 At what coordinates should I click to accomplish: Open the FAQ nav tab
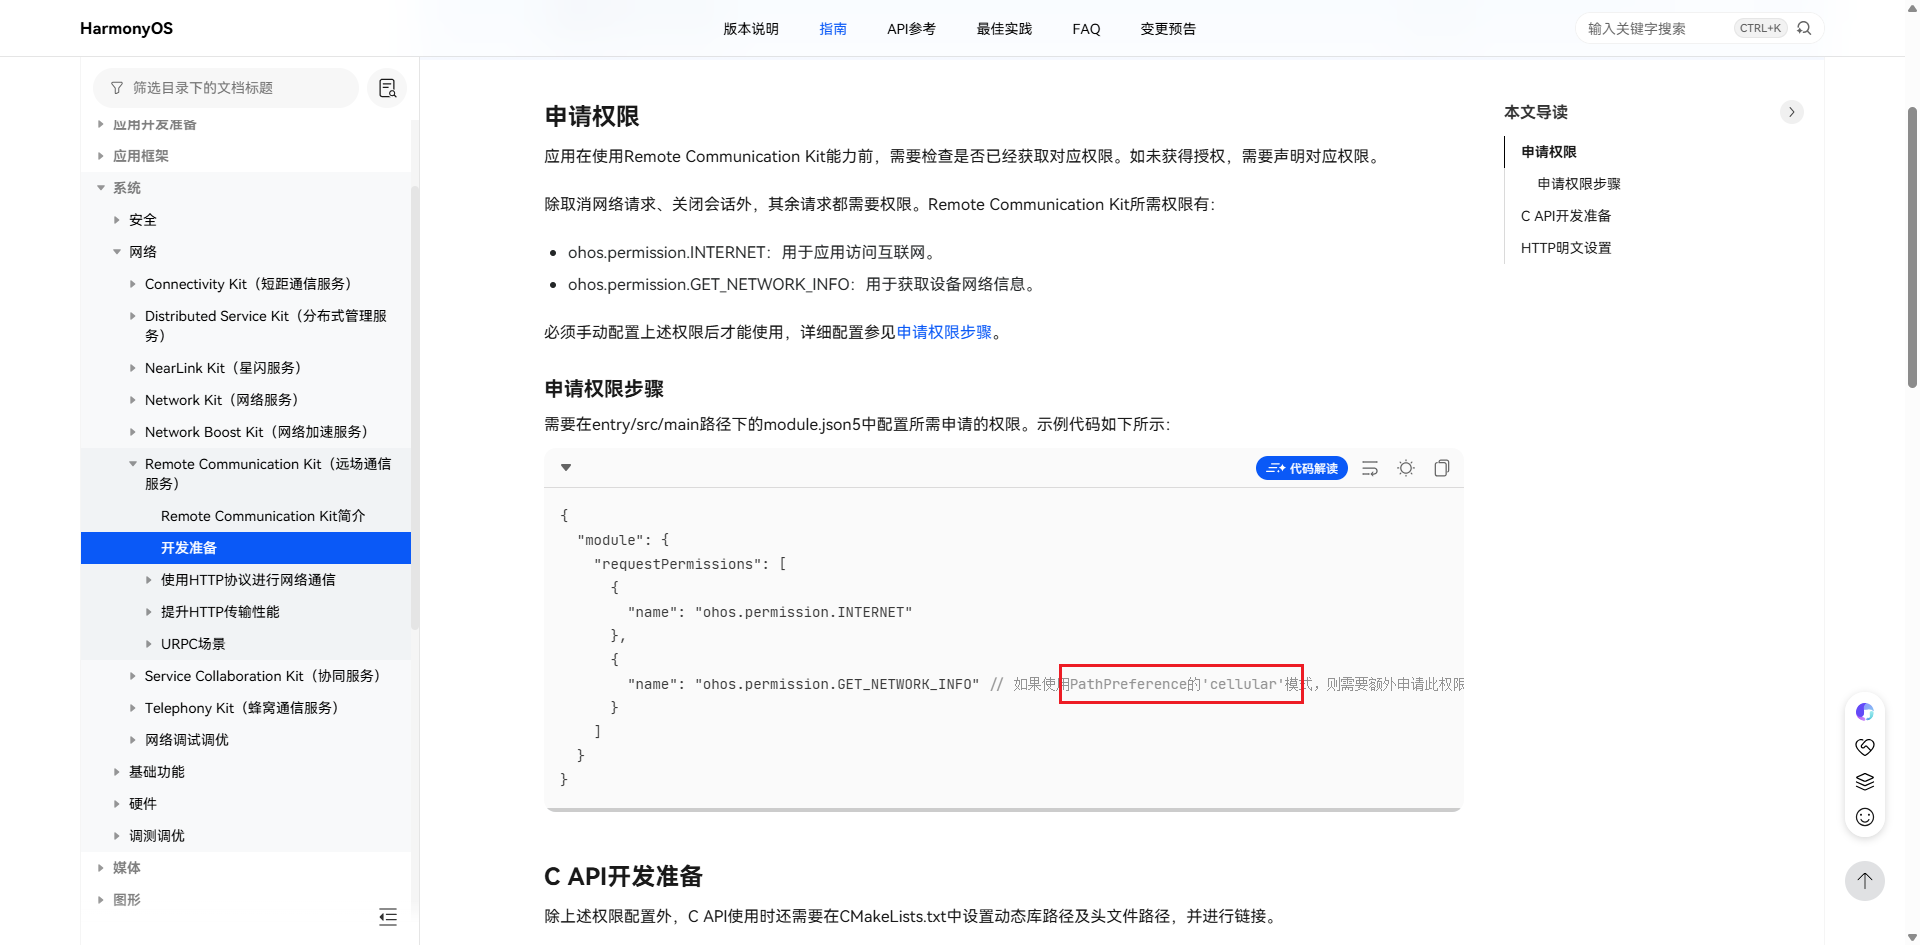coord(1086,29)
